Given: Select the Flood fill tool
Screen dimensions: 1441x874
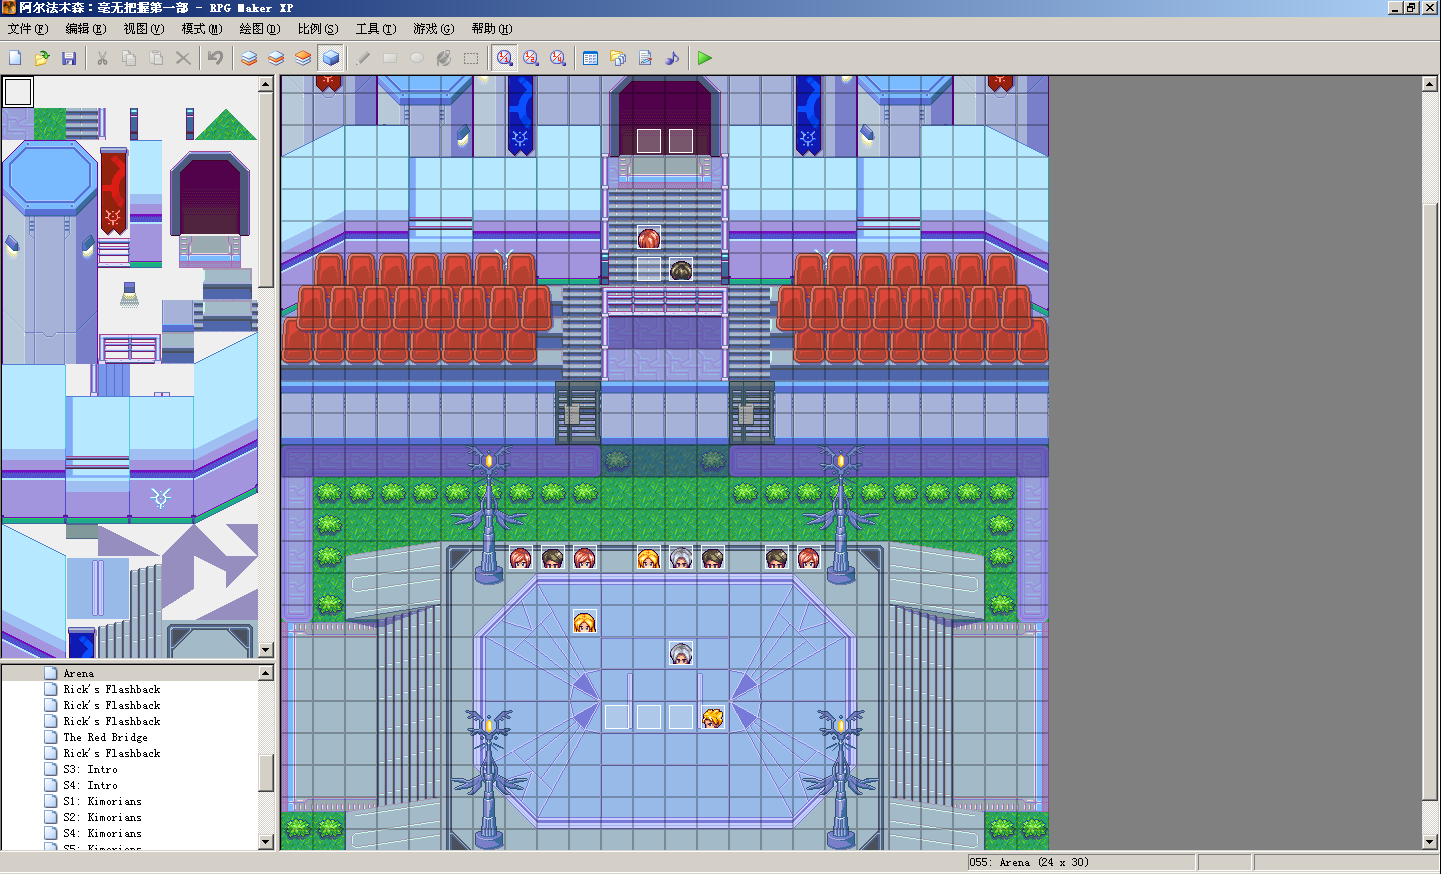Looking at the screenshot, I should tap(444, 58).
